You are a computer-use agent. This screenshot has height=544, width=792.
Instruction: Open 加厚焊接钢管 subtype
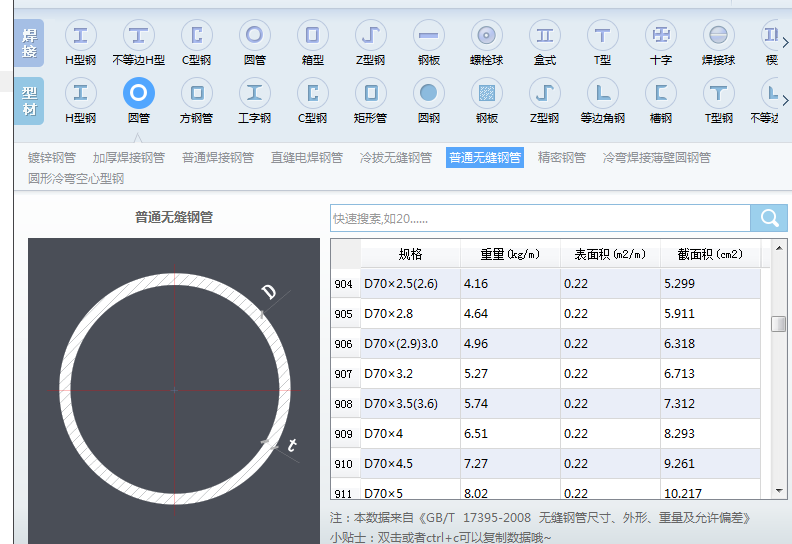point(129,158)
